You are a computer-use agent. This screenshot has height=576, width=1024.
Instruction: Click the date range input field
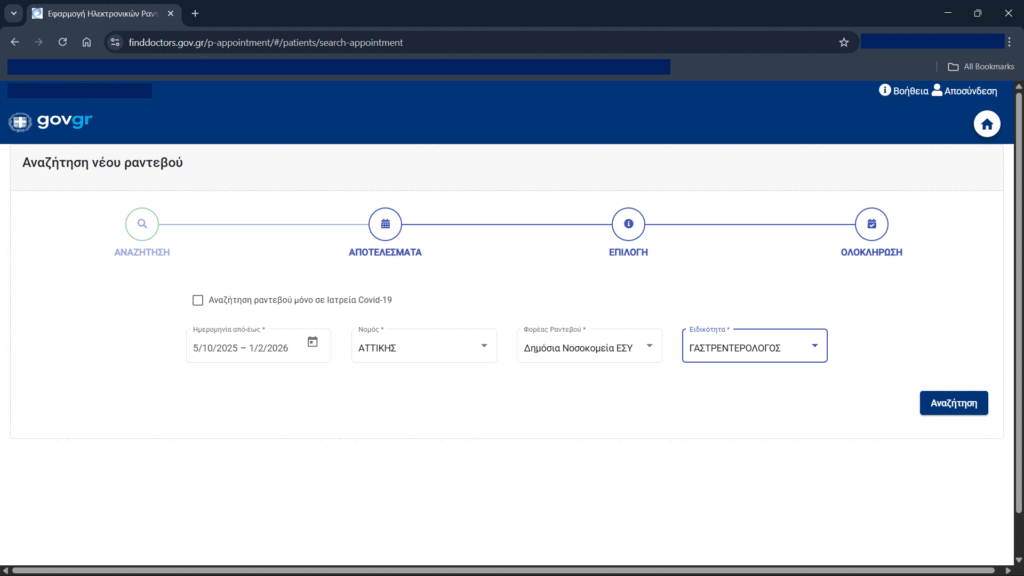click(x=246, y=348)
